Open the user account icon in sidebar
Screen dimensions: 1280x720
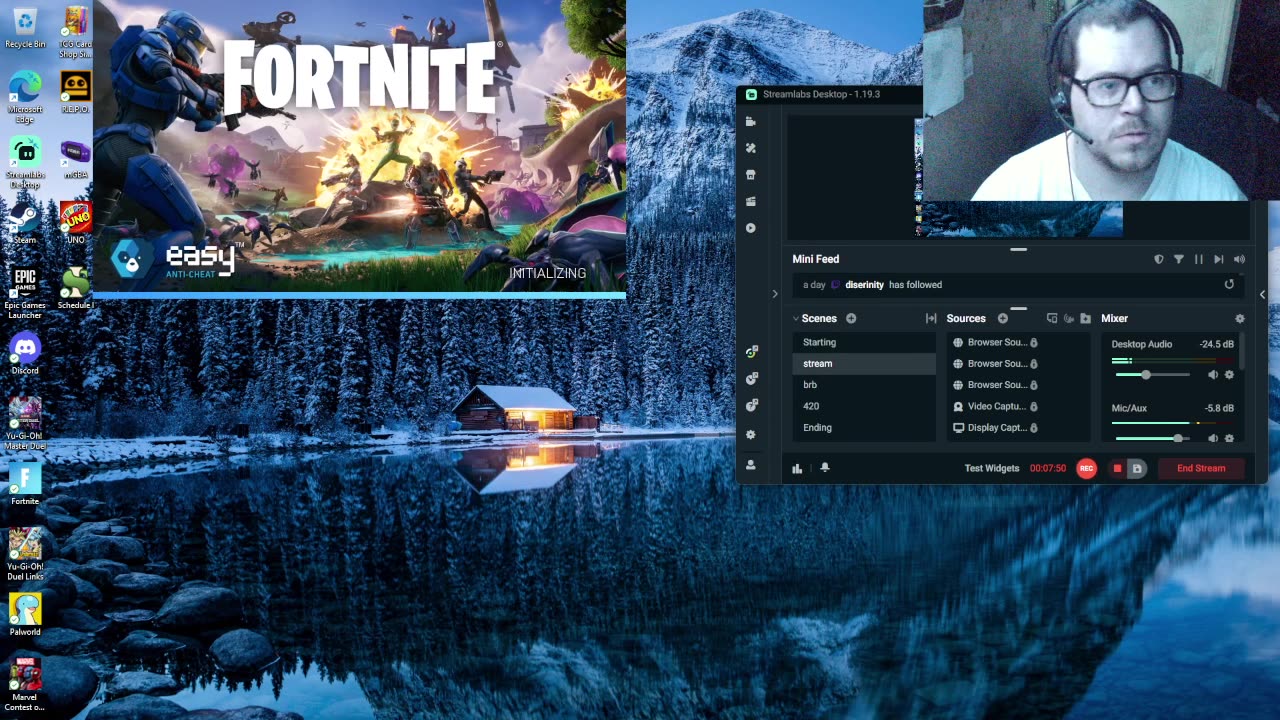tap(751, 465)
